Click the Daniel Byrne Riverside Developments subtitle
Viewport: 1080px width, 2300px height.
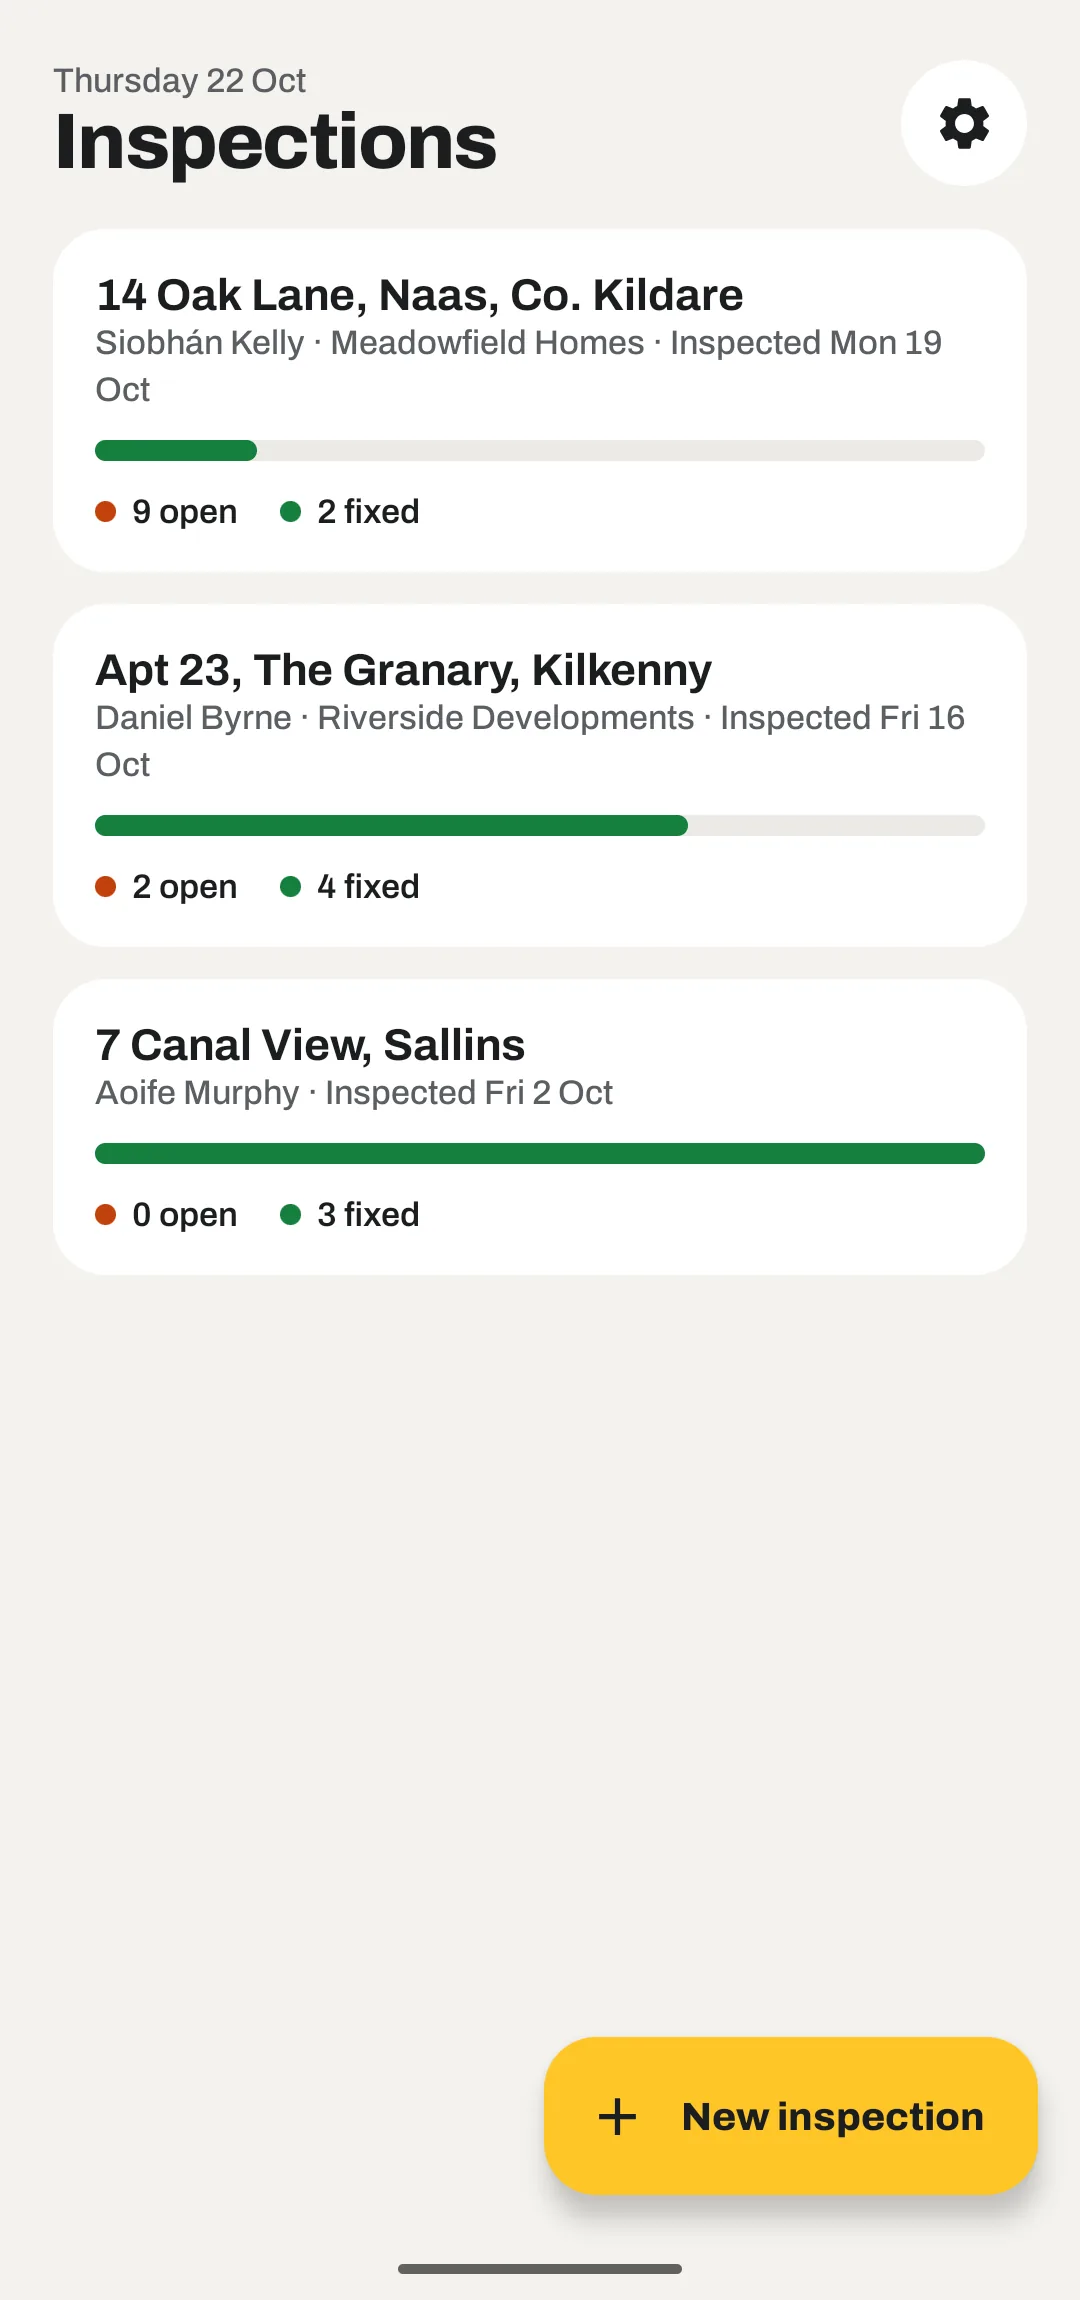click(530, 741)
